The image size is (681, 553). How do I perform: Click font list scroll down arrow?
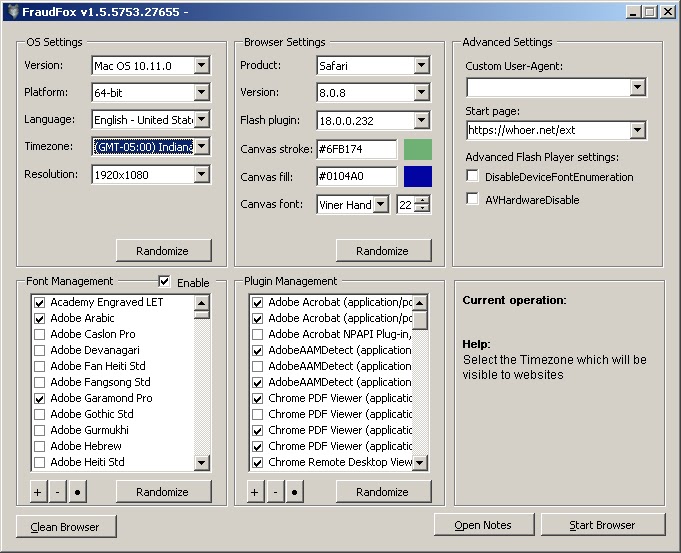(x=202, y=462)
